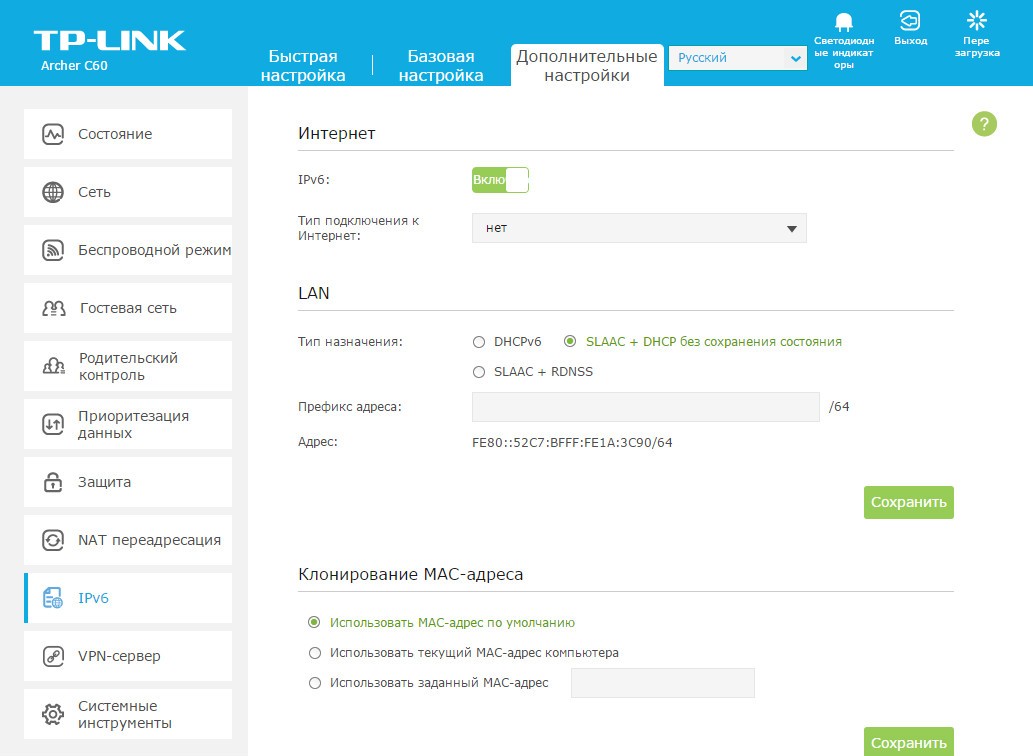This screenshot has width=1033, height=756.
Task: Click the LED indicators bell icon
Action: click(843, 22)
